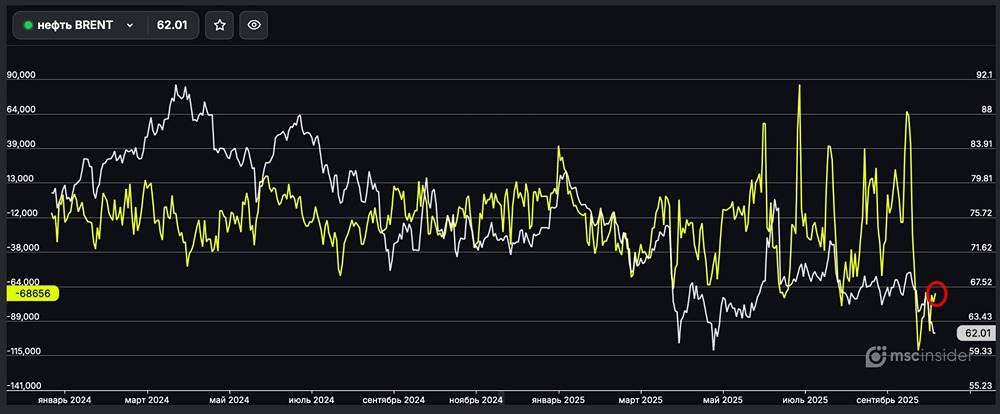Click the -12,000 left axis value
The image size is (1000, 414).
pos(22,214)
